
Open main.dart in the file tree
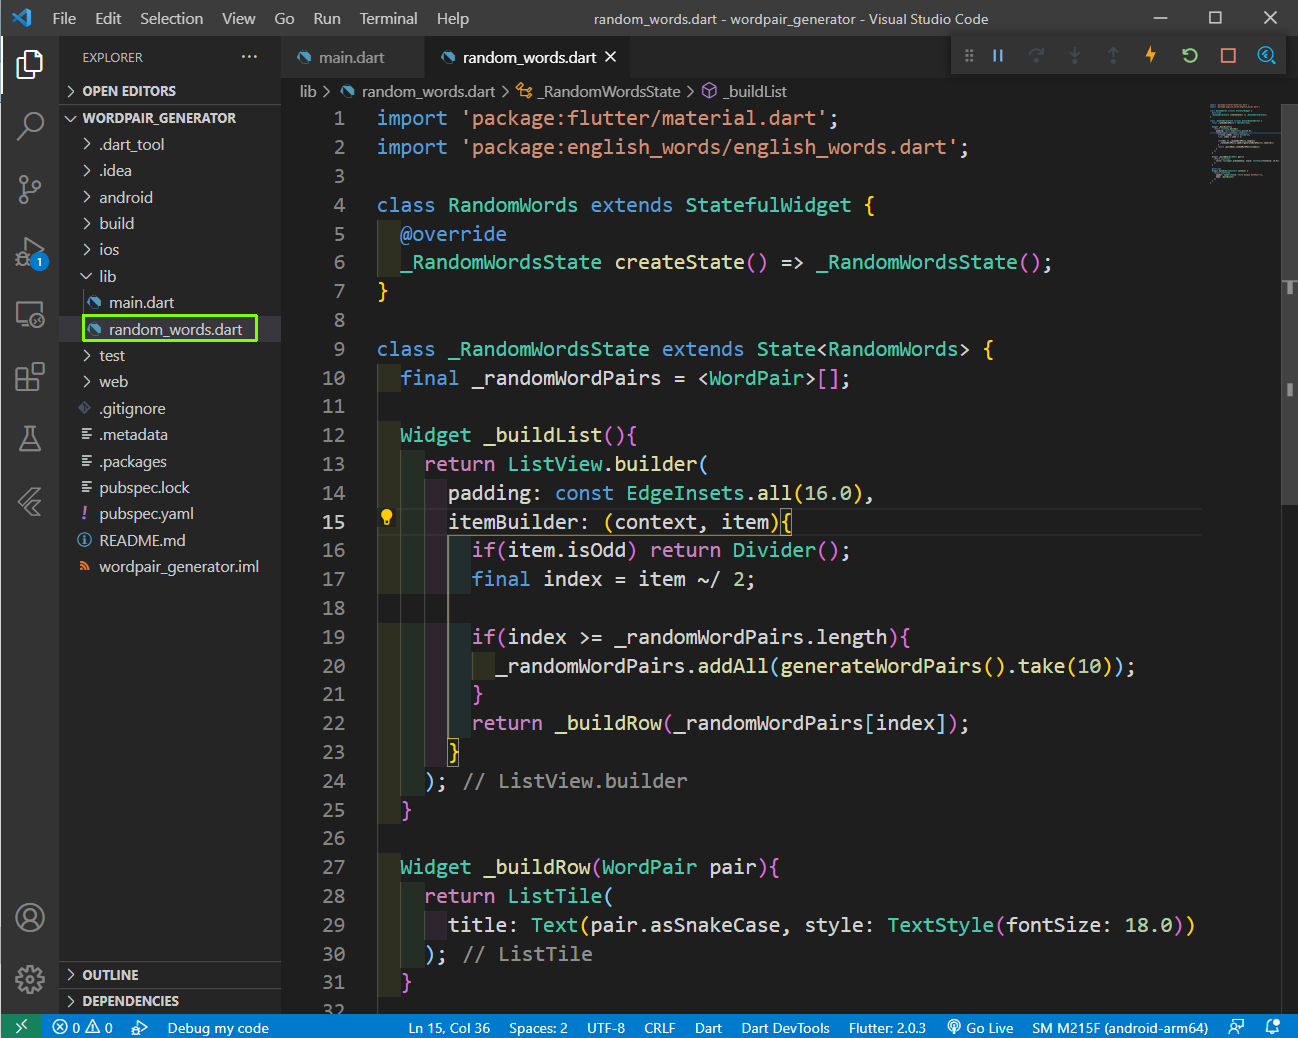point(170,302)
